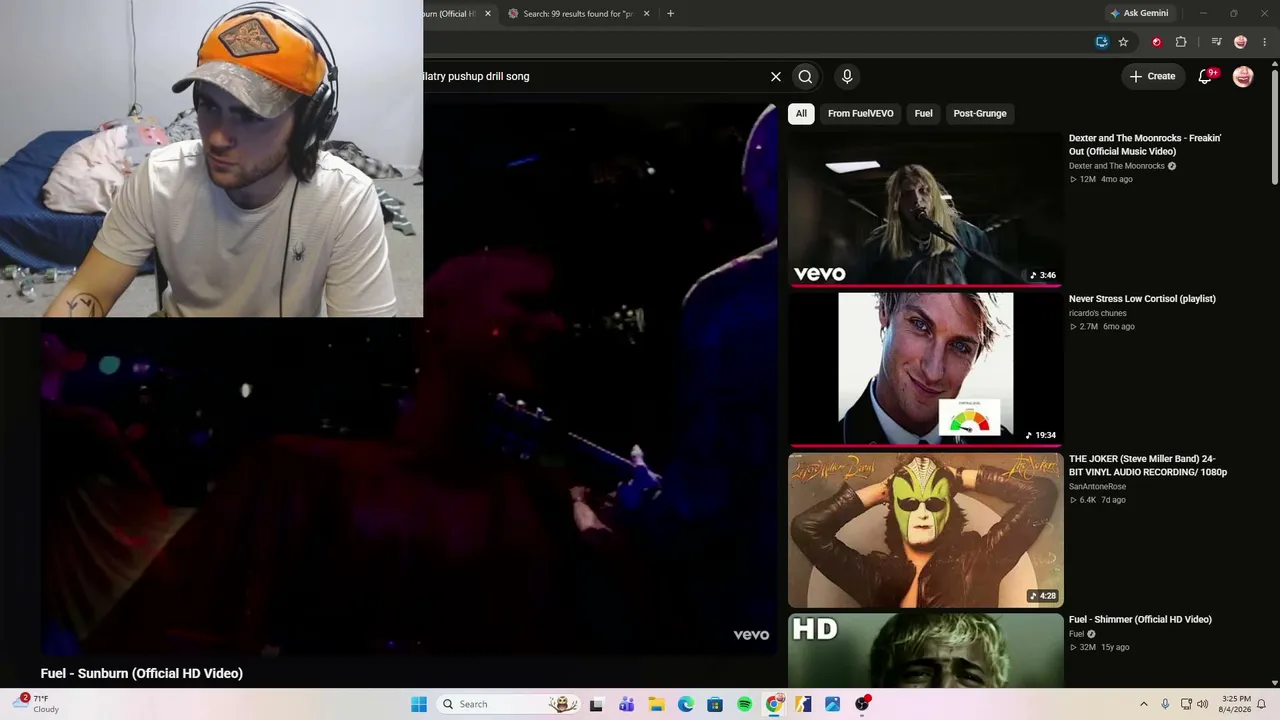Bookmark this page with the star icon

(x=1124, y=42)
